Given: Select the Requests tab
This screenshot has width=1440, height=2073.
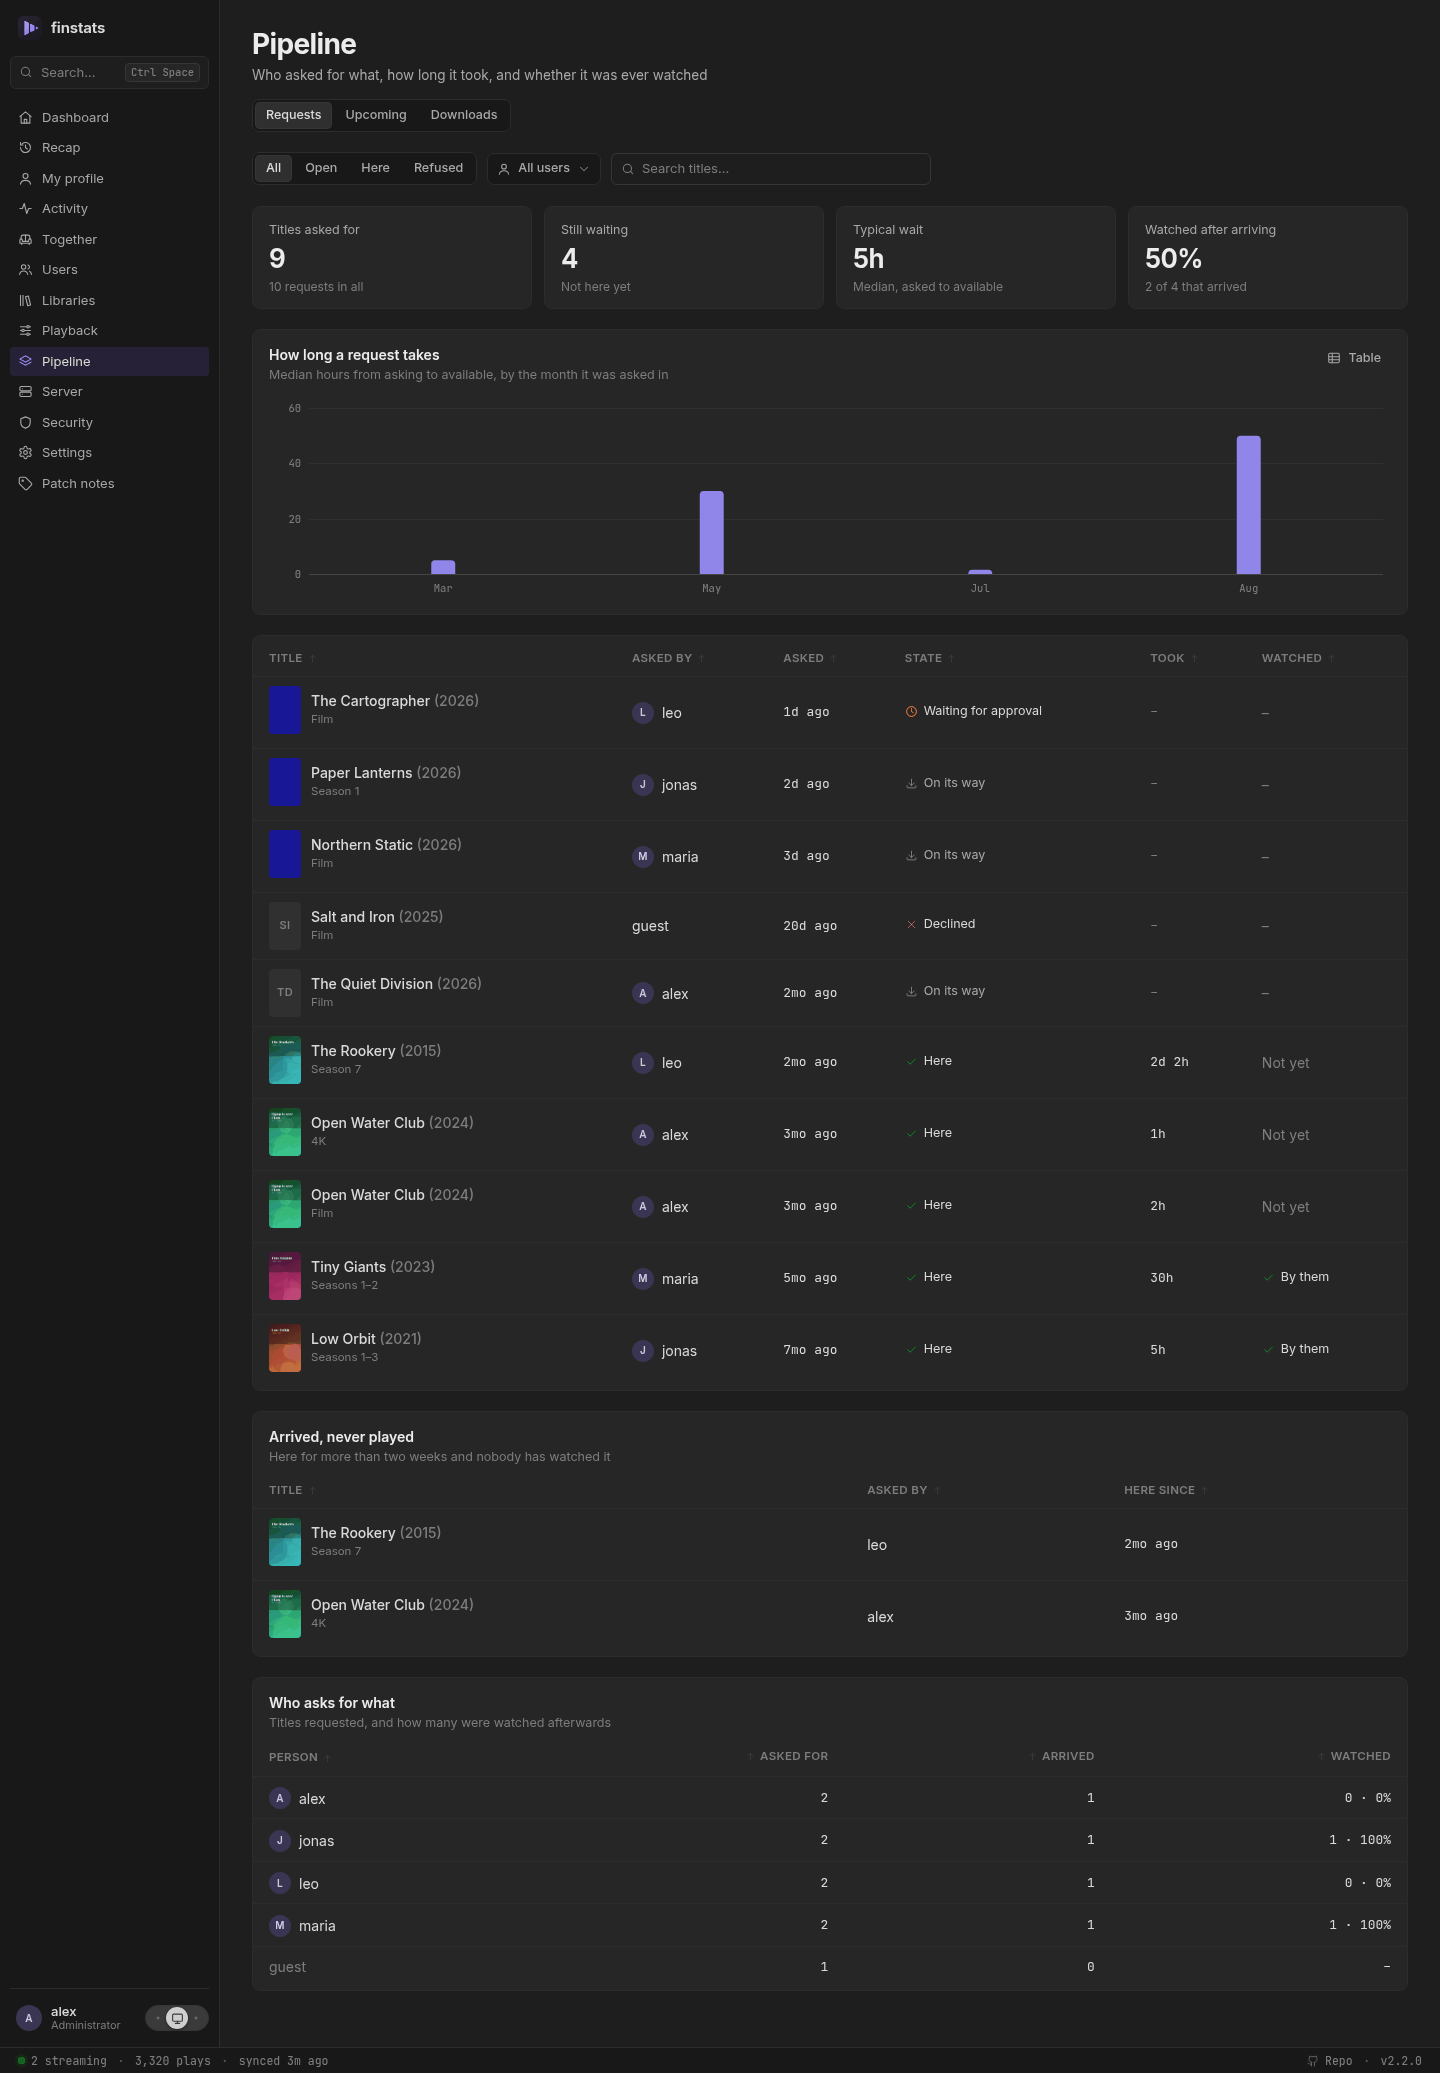Looking at the screenshot, I should point(293,115).
